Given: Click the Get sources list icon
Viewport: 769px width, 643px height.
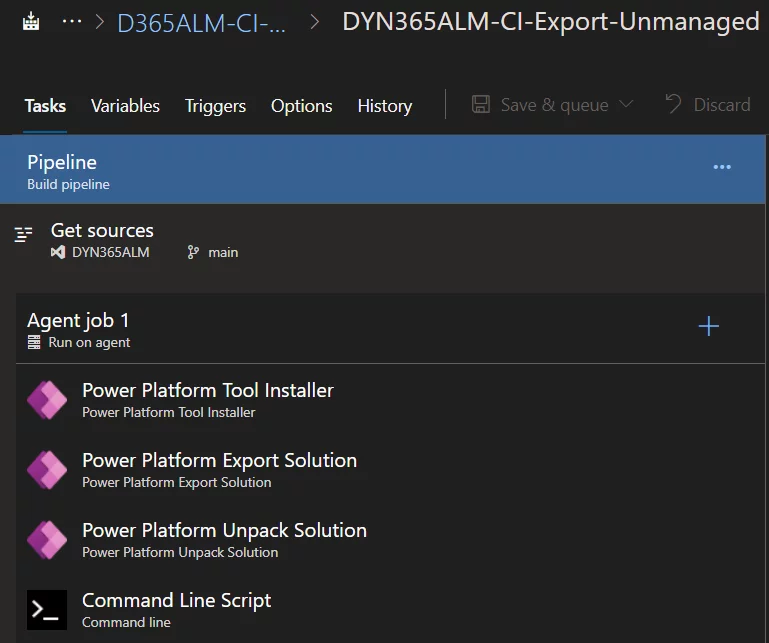Looking at the screenshot, I should 23,234.
